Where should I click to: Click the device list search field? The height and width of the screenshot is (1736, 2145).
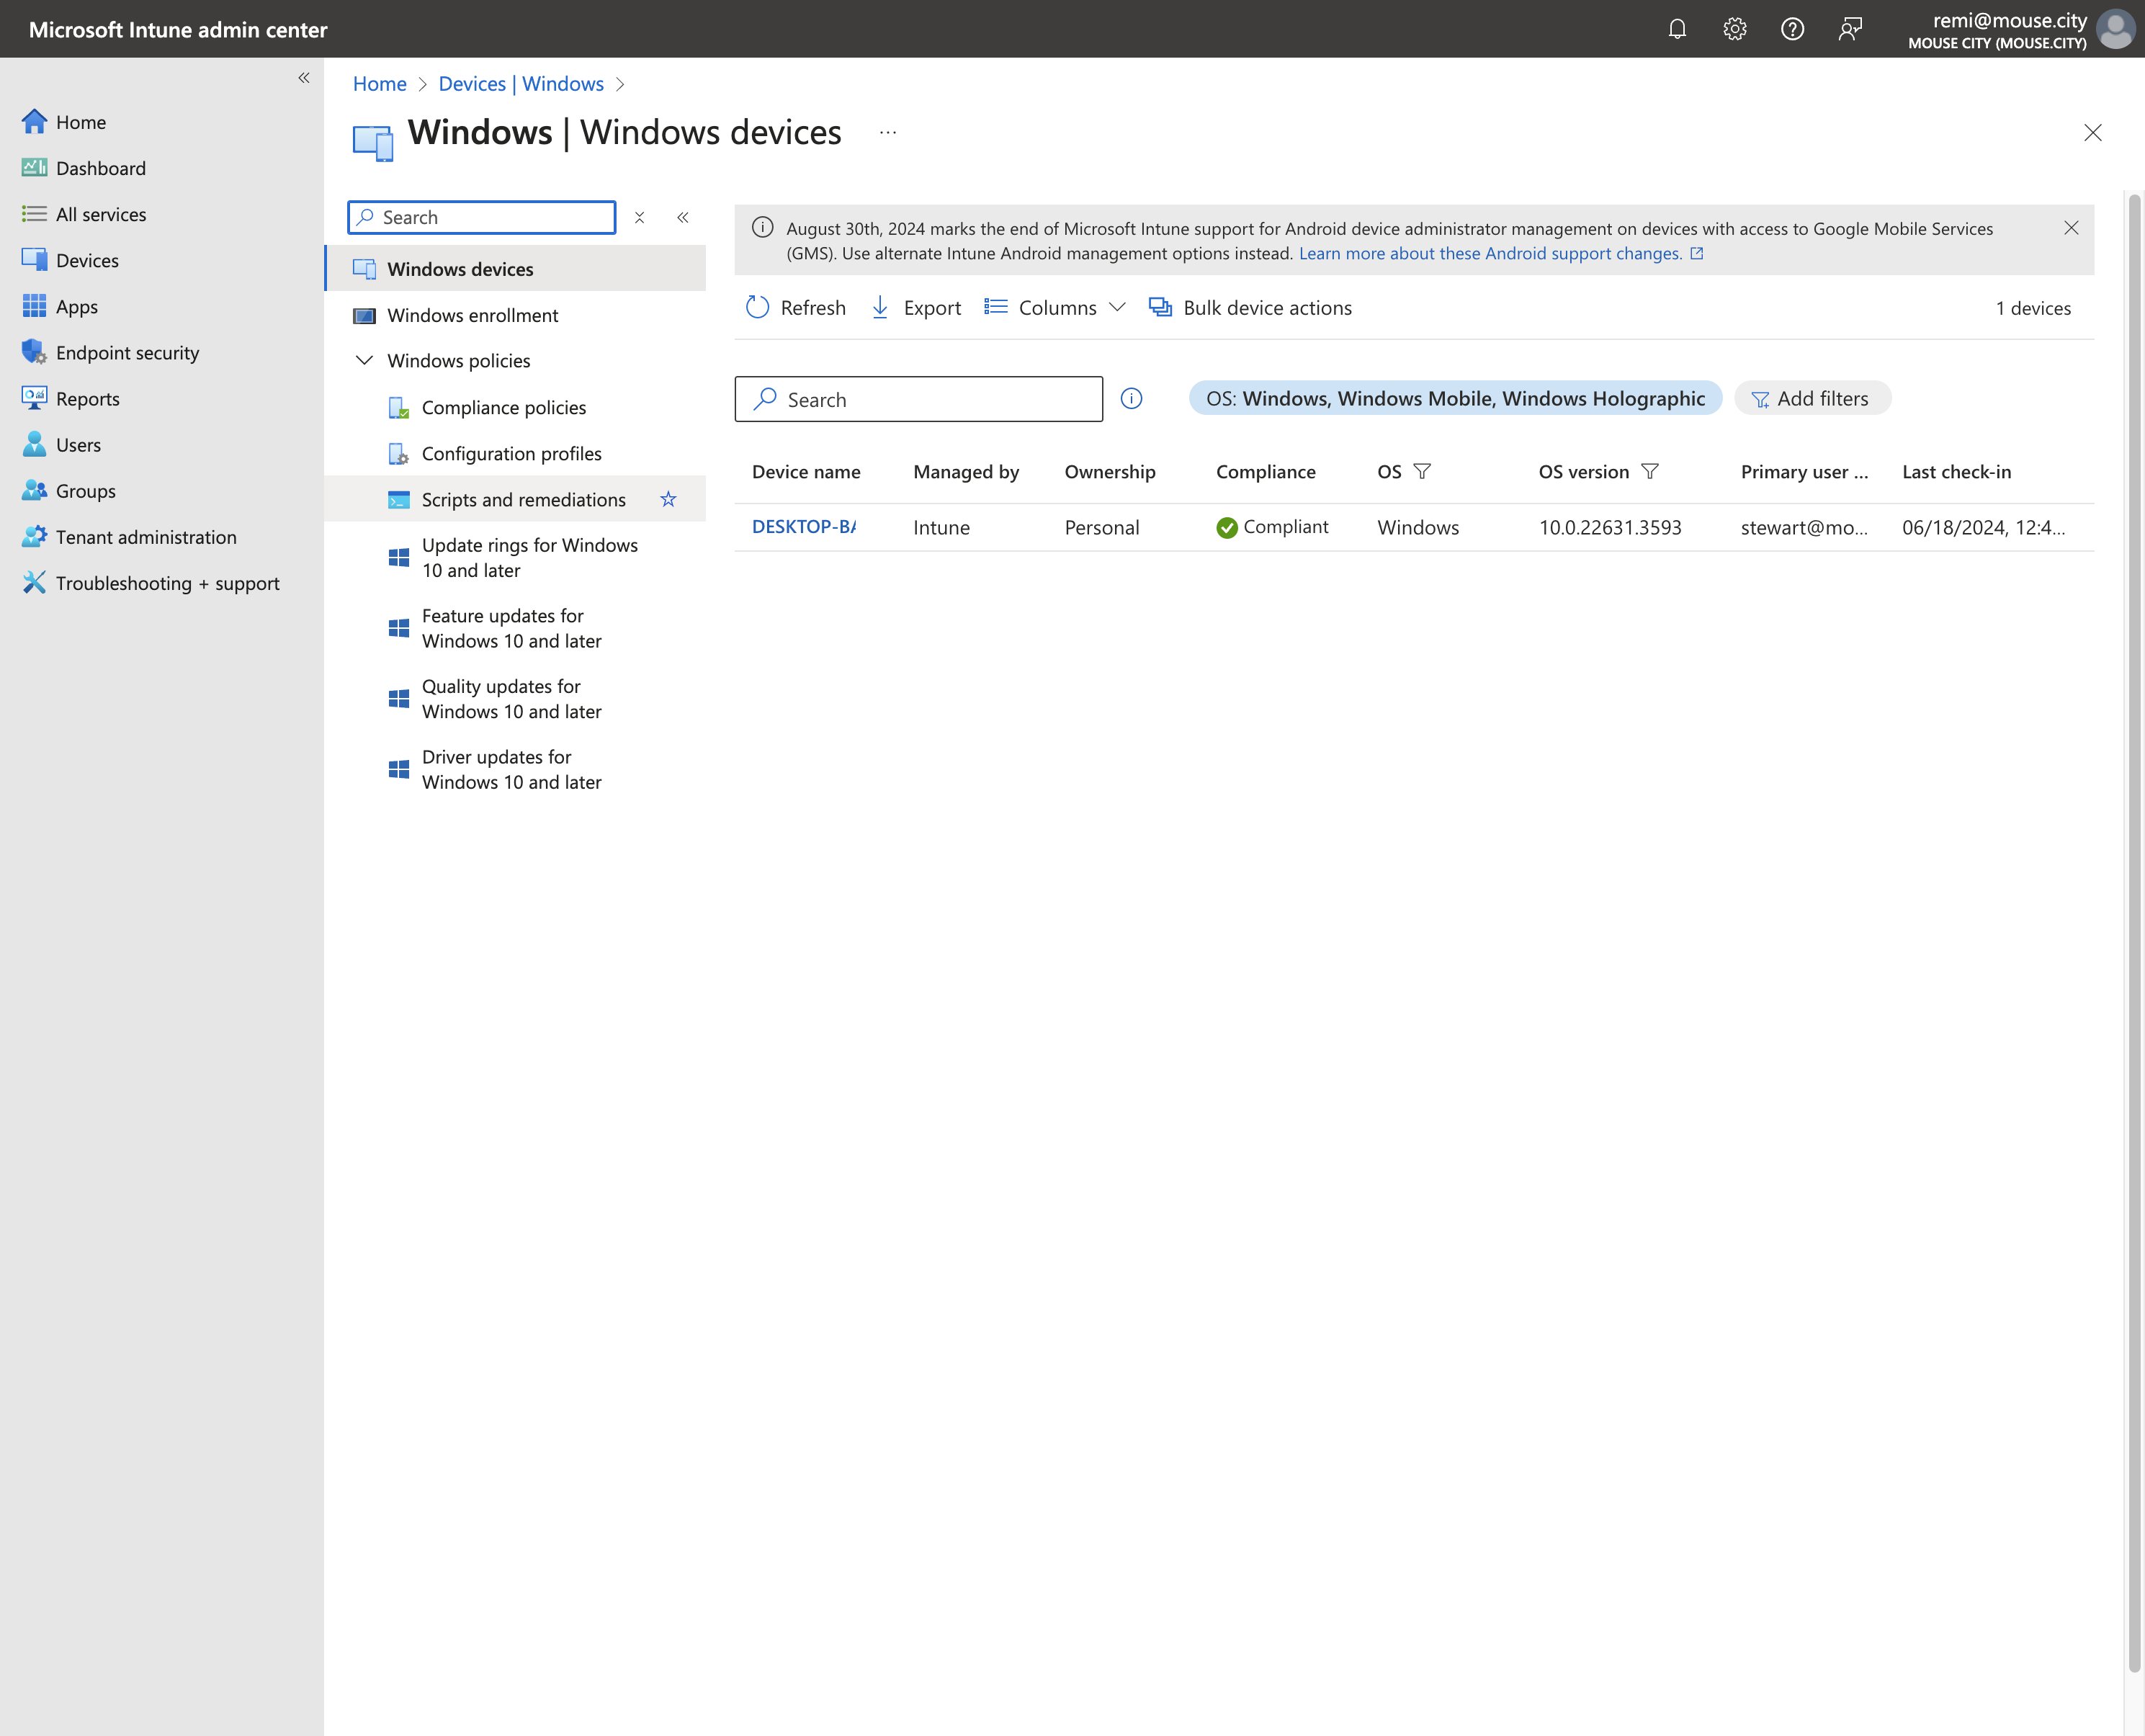tap(919, 399)
